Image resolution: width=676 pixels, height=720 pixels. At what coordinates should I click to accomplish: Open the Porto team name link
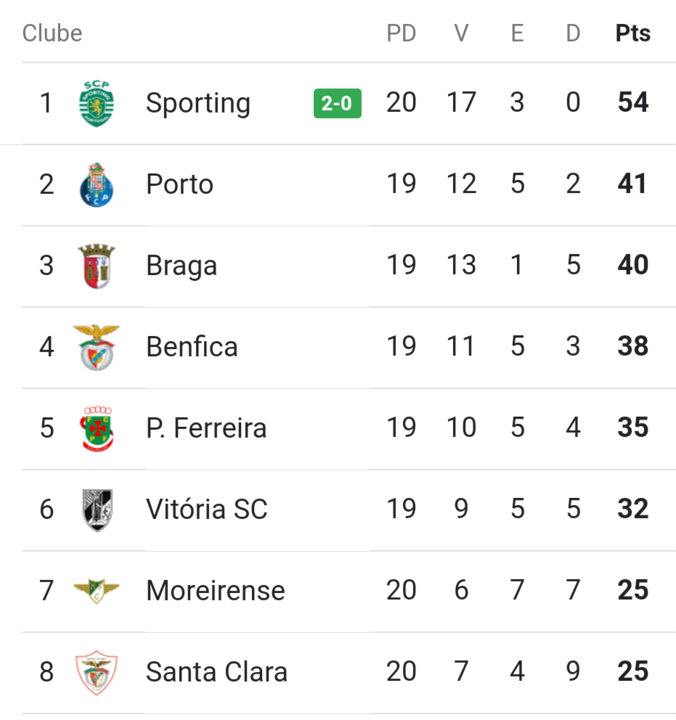pyautogui.click(x=179, y=185)
